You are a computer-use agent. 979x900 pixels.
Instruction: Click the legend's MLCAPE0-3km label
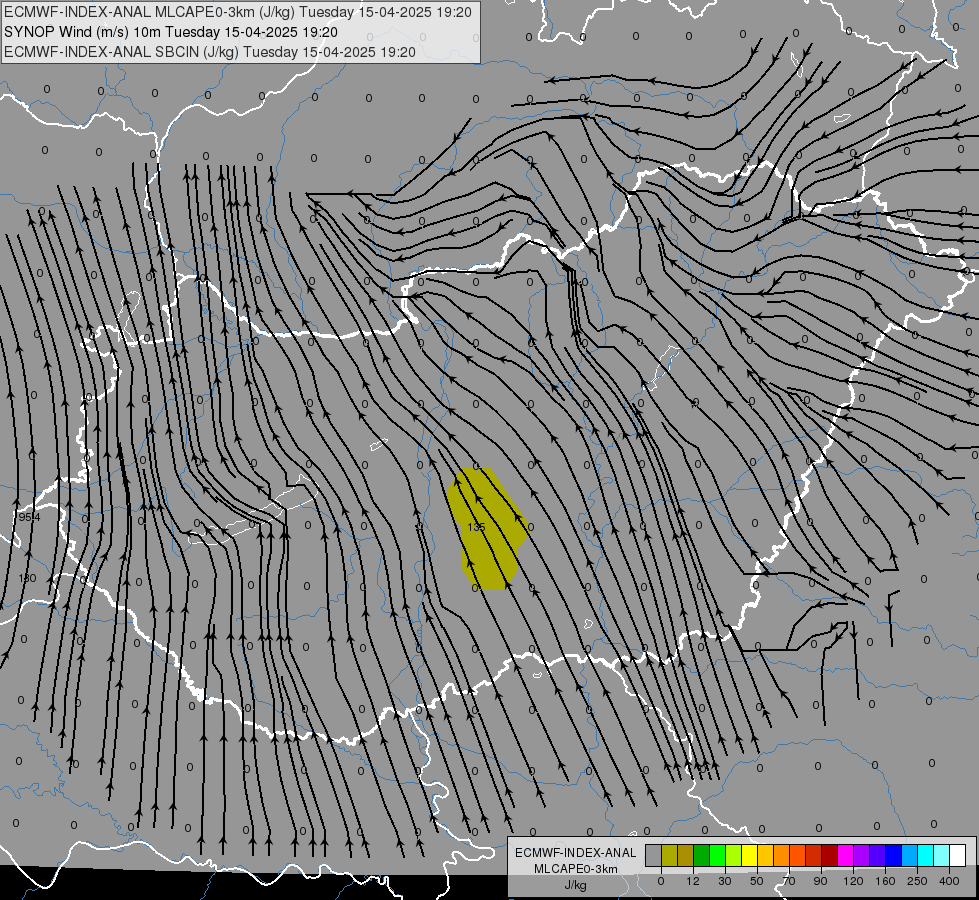pos(575,869)
